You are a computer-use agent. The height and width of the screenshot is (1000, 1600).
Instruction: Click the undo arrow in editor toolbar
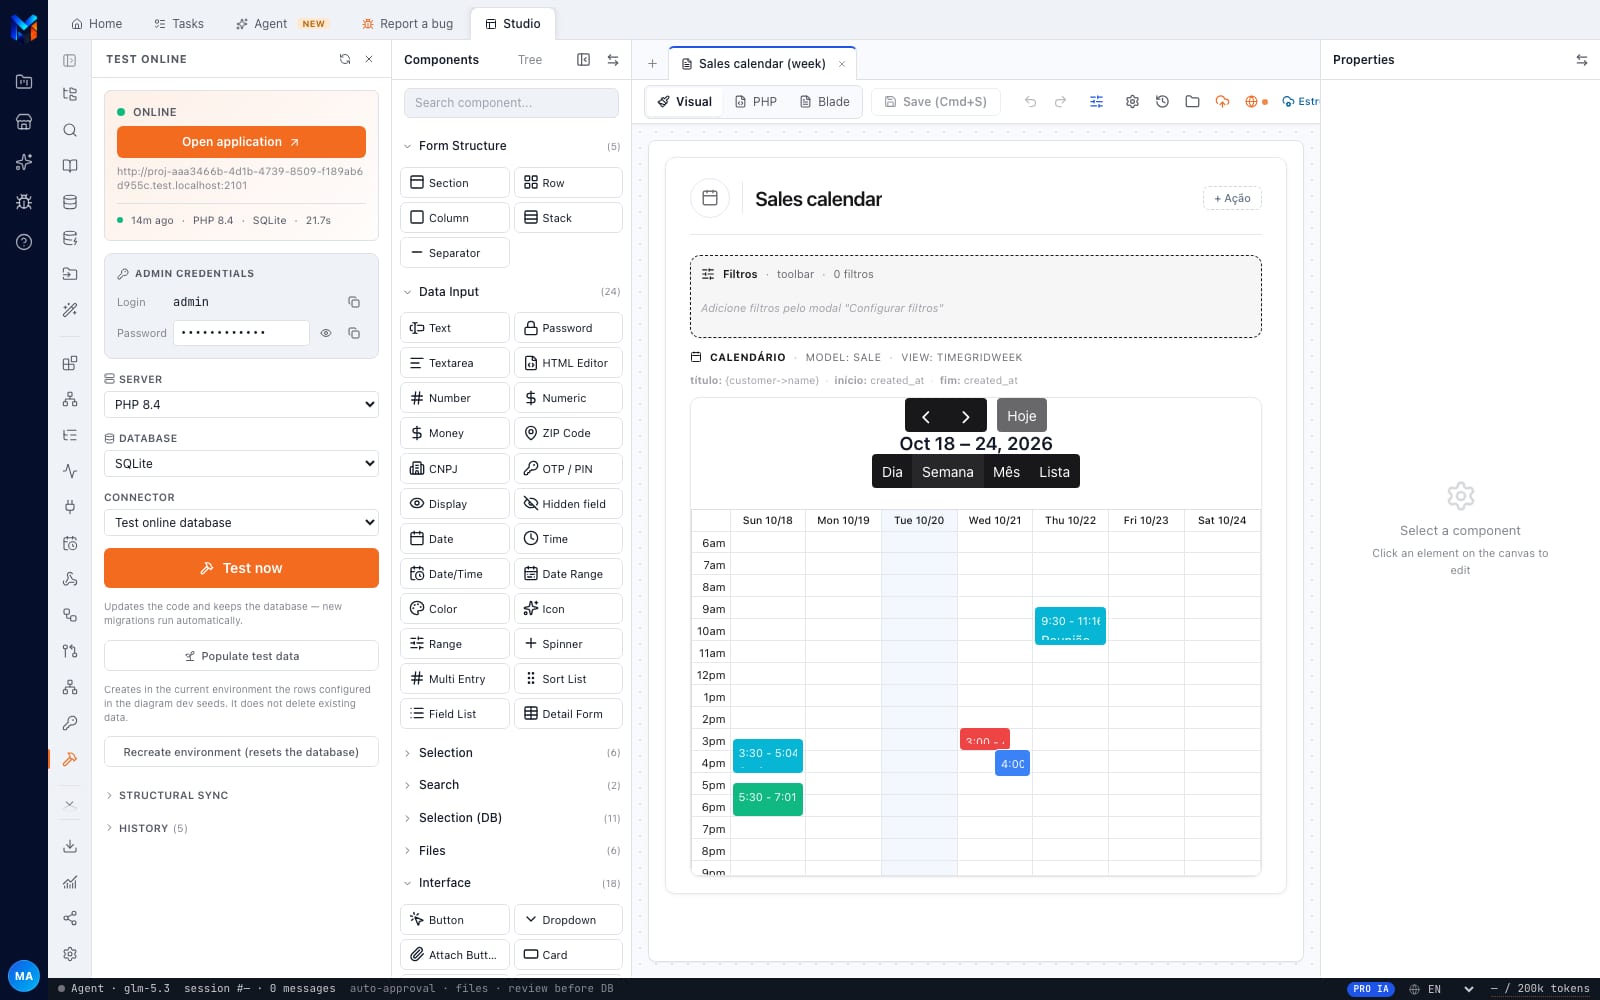click(x=1030, y=102)
